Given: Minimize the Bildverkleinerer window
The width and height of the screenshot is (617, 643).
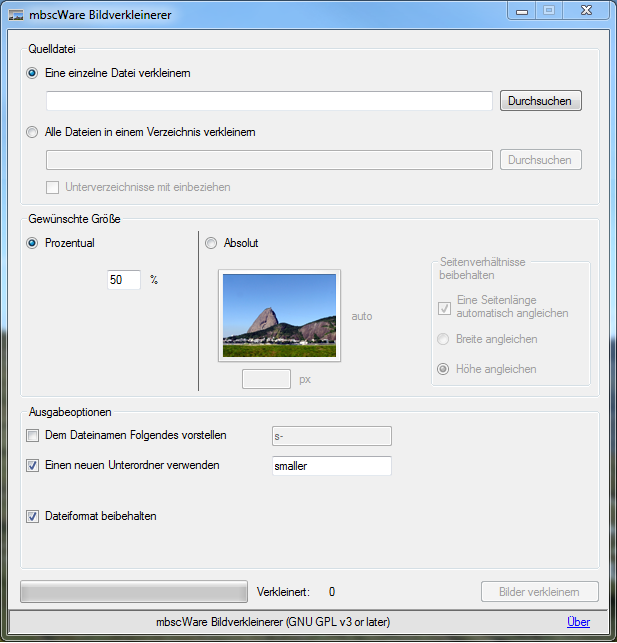Looking at the screenshot, I should pos(522,11).
